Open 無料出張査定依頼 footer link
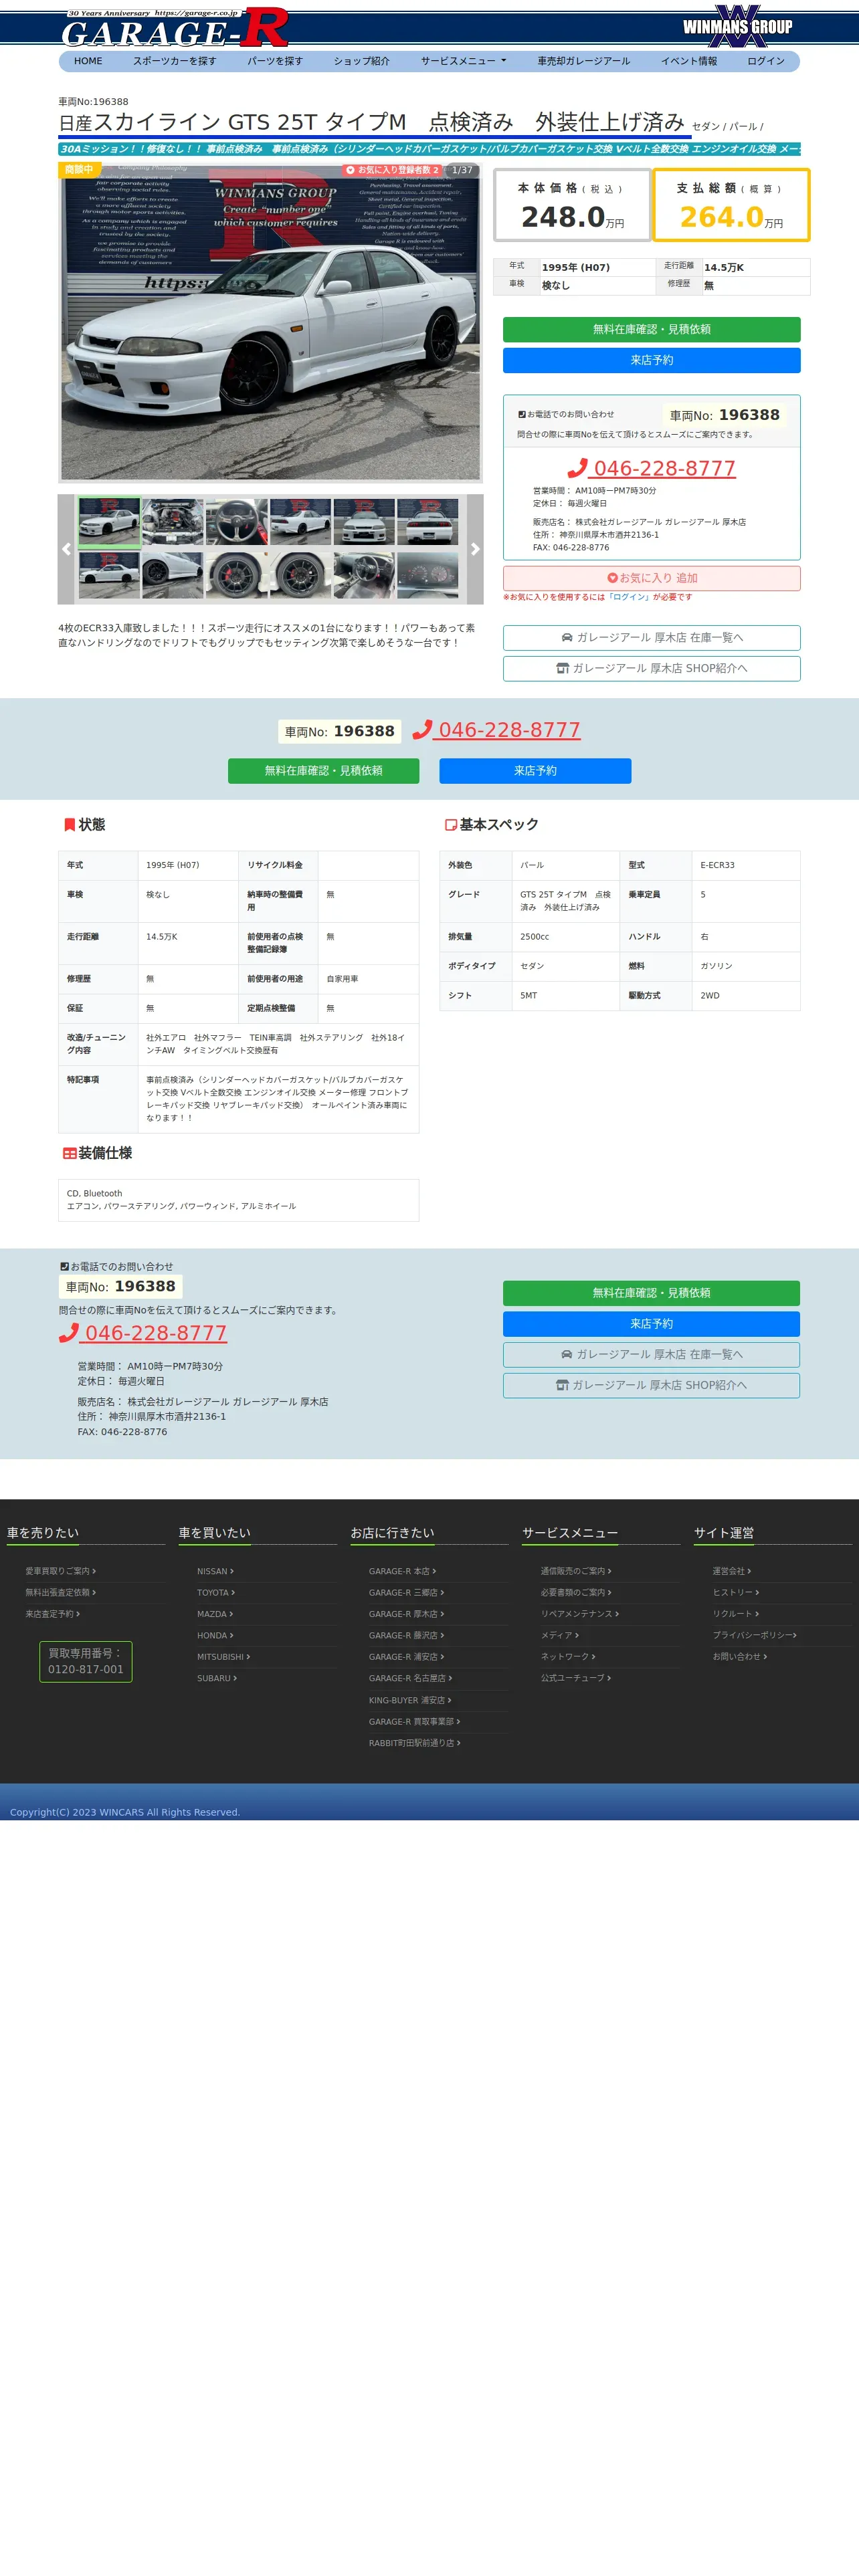Screen dimensions: 859x2576 pos(60,1592)
